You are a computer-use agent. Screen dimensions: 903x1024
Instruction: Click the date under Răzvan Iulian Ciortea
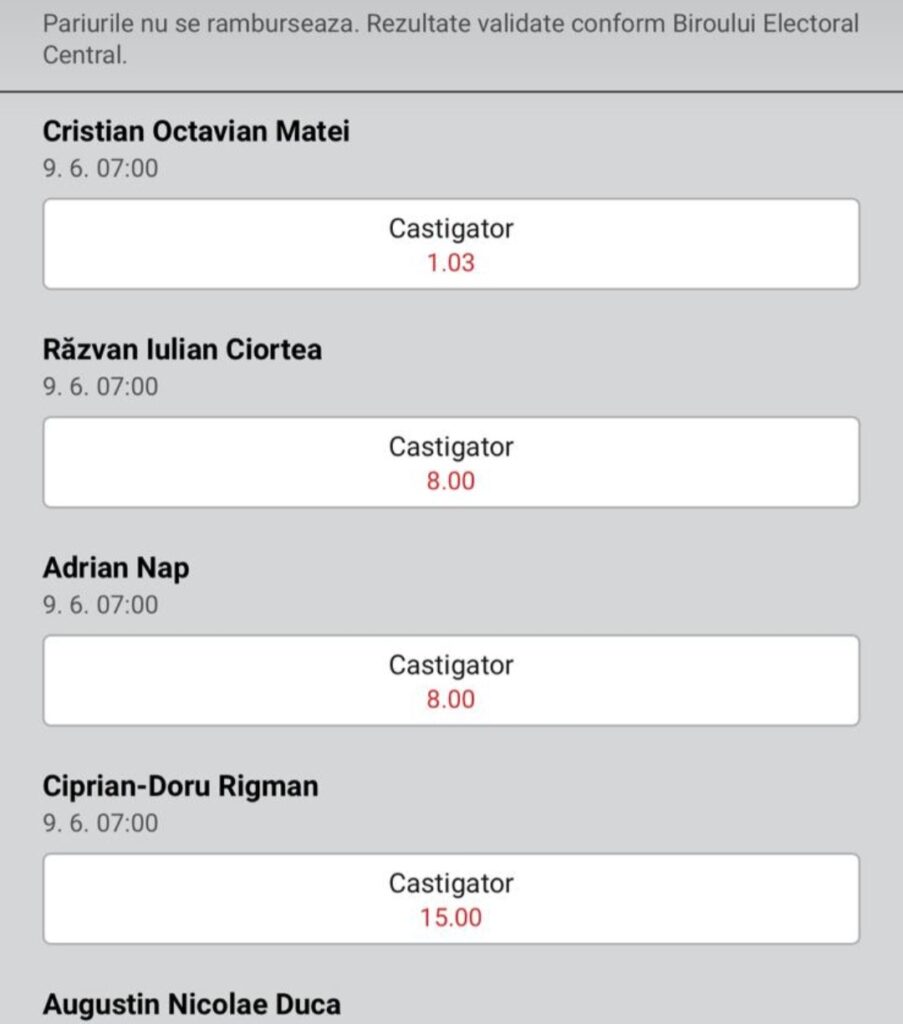coord(100,386)
